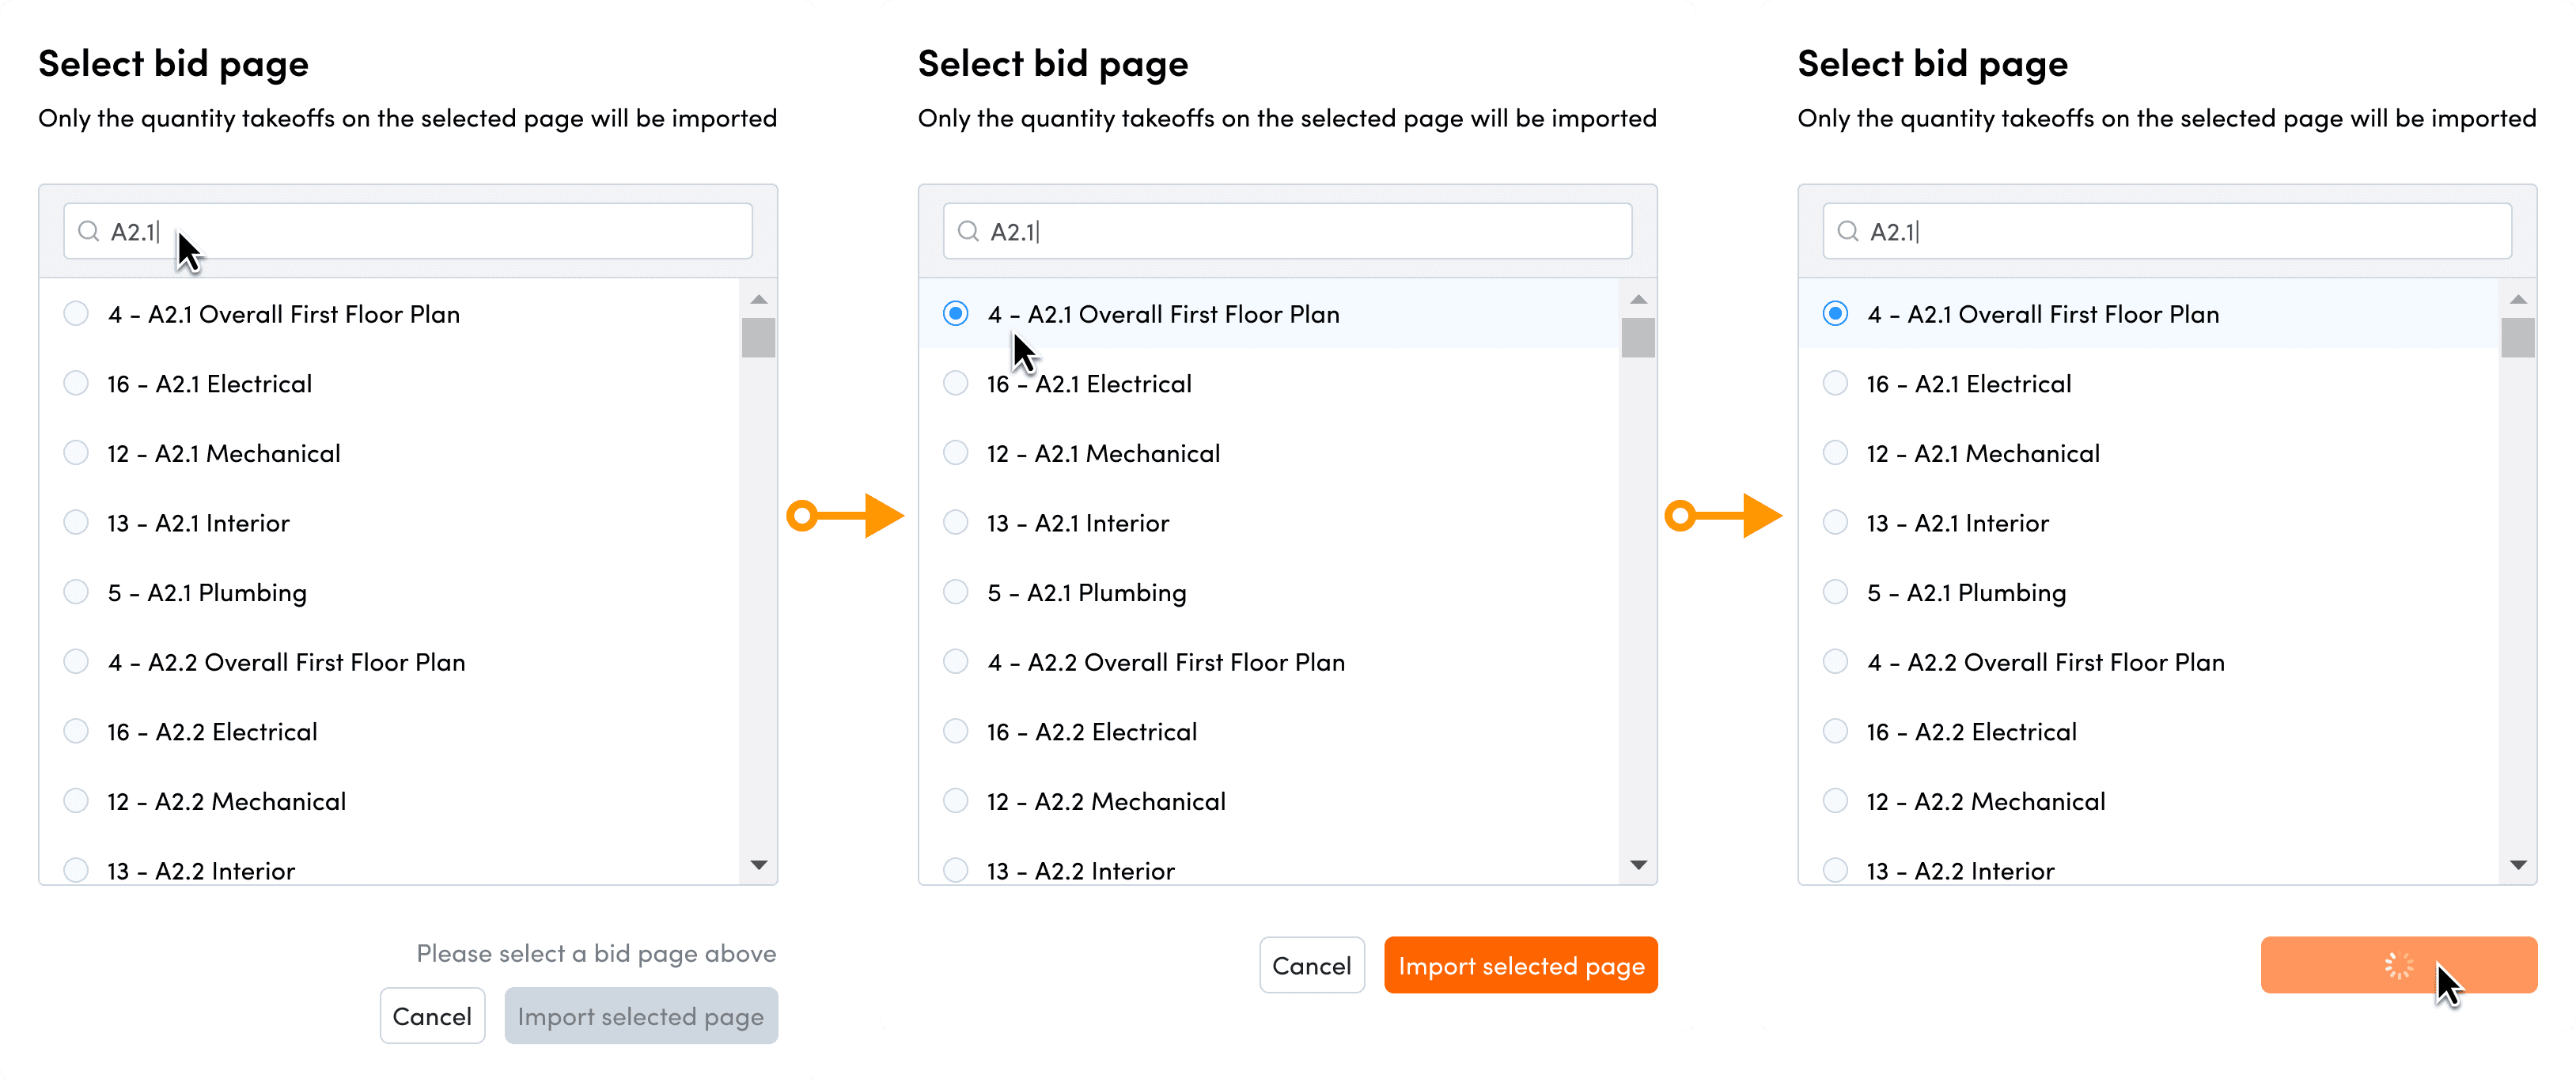Viewport: 2576px width, 1082px height.
Task: Click the scroll down arrow in the middle list
Action: 1638,865
